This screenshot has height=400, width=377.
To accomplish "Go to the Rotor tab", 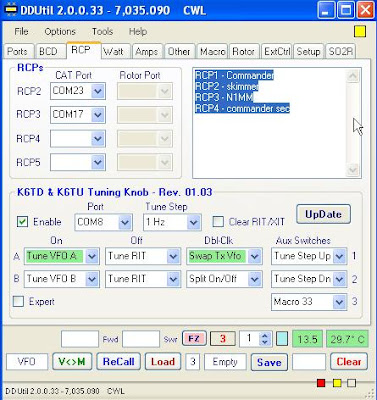I will click(x=244, y=52).
